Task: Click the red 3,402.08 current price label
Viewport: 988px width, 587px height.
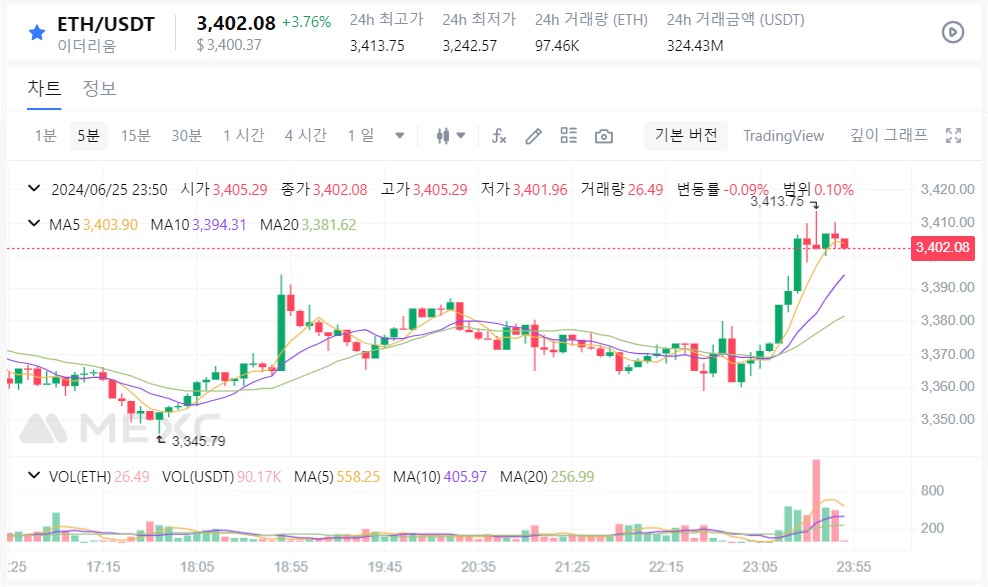Action: 943,248
